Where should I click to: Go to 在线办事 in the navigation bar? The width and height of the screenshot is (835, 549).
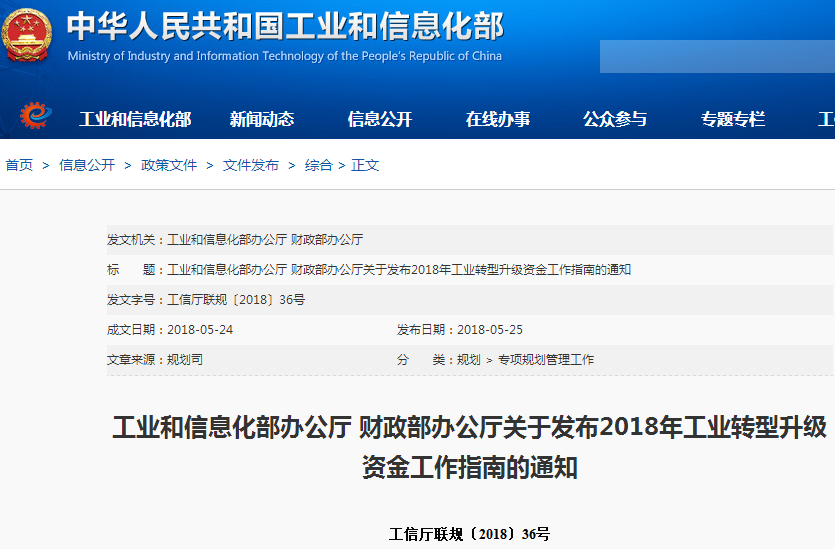point(498,119)
